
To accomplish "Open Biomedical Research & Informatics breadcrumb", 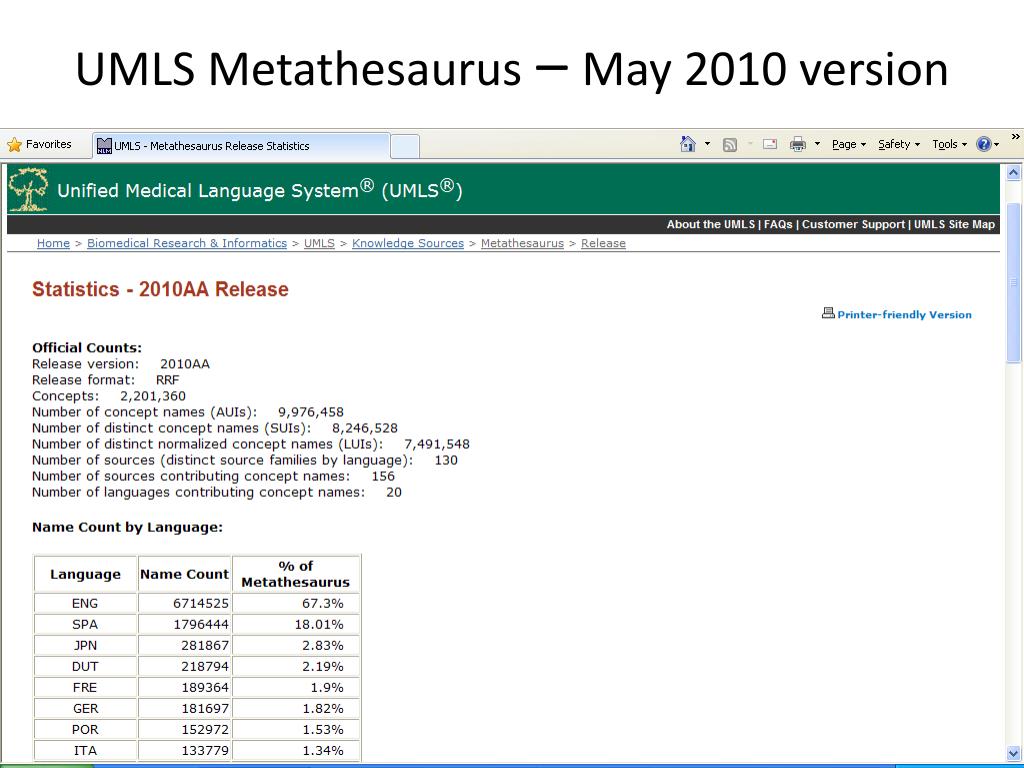I will coord(187,243).
